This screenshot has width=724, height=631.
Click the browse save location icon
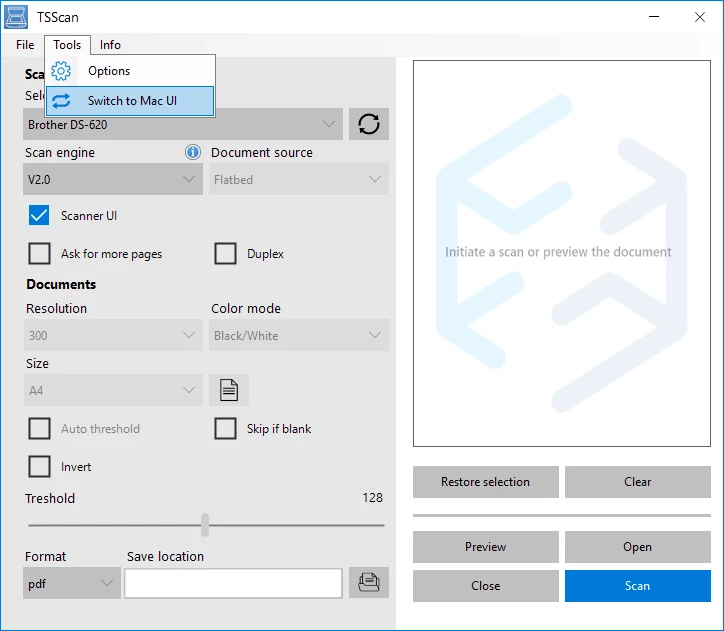point(368,582)
